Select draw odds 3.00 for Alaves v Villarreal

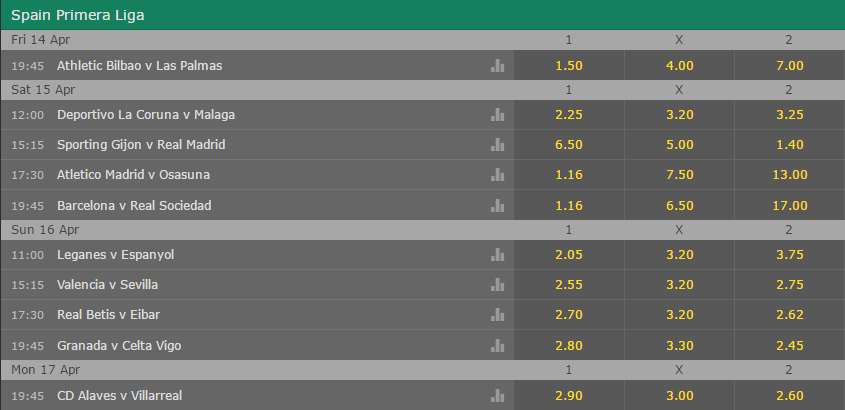tap(679, 396)
